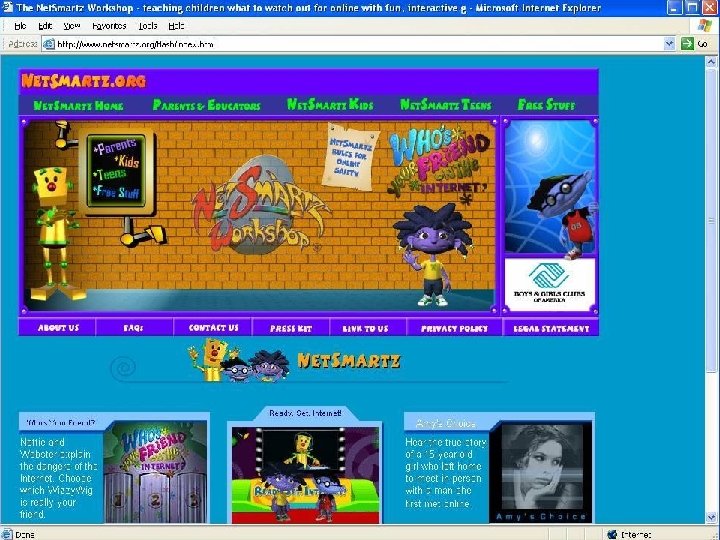Go to NetSmartz Home

click(x=78, y=106)
